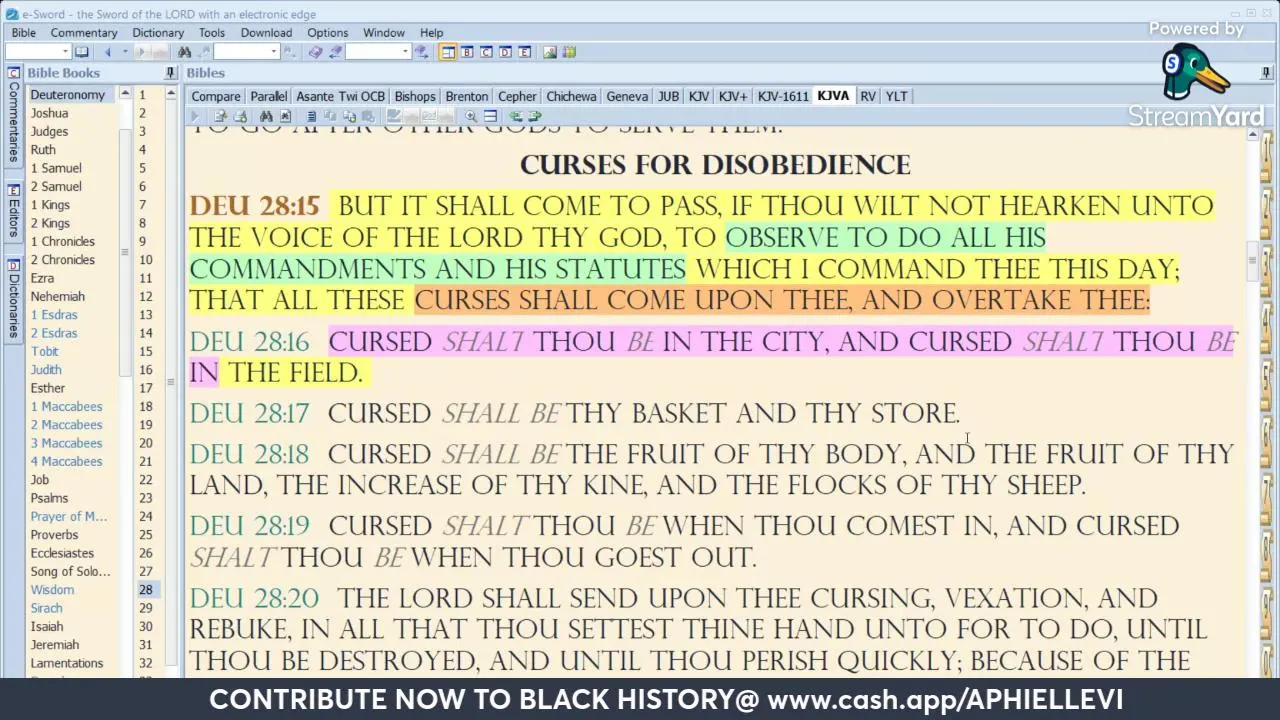The width and height of the screenshot is (1280, 720).
Task: Select Joshua in the Bible Books list
Action: [49, 113]
